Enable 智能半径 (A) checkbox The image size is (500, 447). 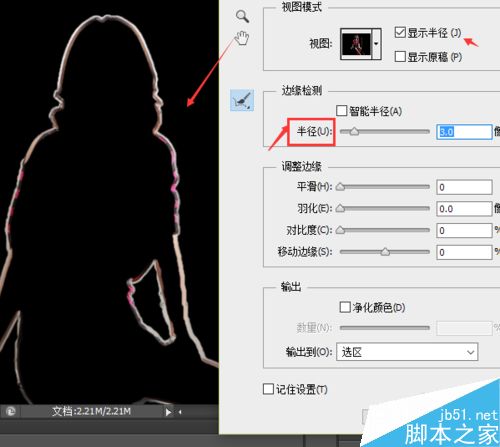[341, 111]
